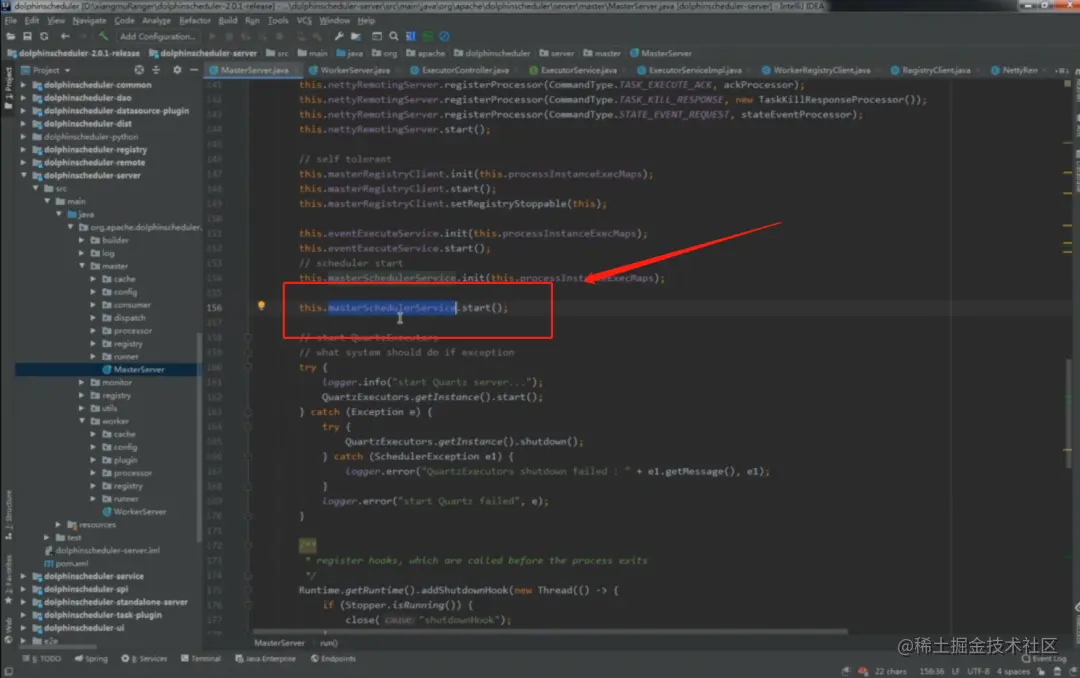Screen dimensions: 1080x678
Task: Click dolphinscheduler-server breadcrumb
Action: click(x=202, y=53)
